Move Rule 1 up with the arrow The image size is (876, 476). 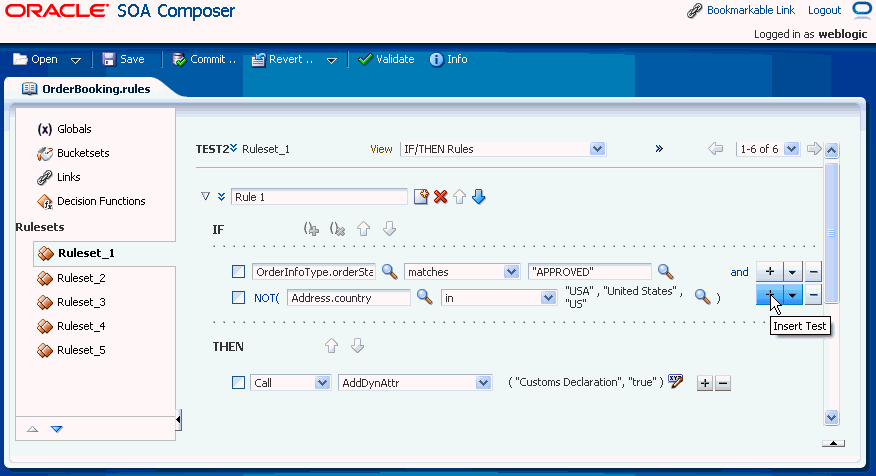tap(459, 197)
